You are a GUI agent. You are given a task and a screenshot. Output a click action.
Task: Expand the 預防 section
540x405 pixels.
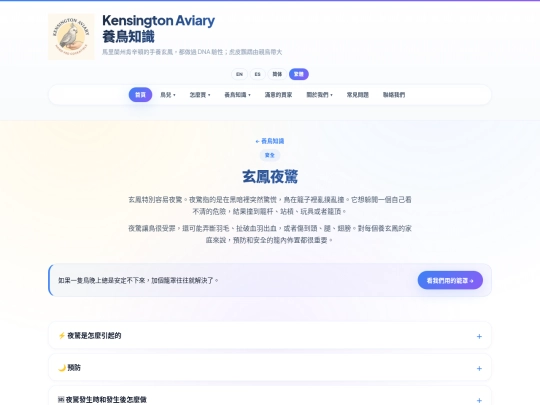pyautogui.click(x=270, y=368)
